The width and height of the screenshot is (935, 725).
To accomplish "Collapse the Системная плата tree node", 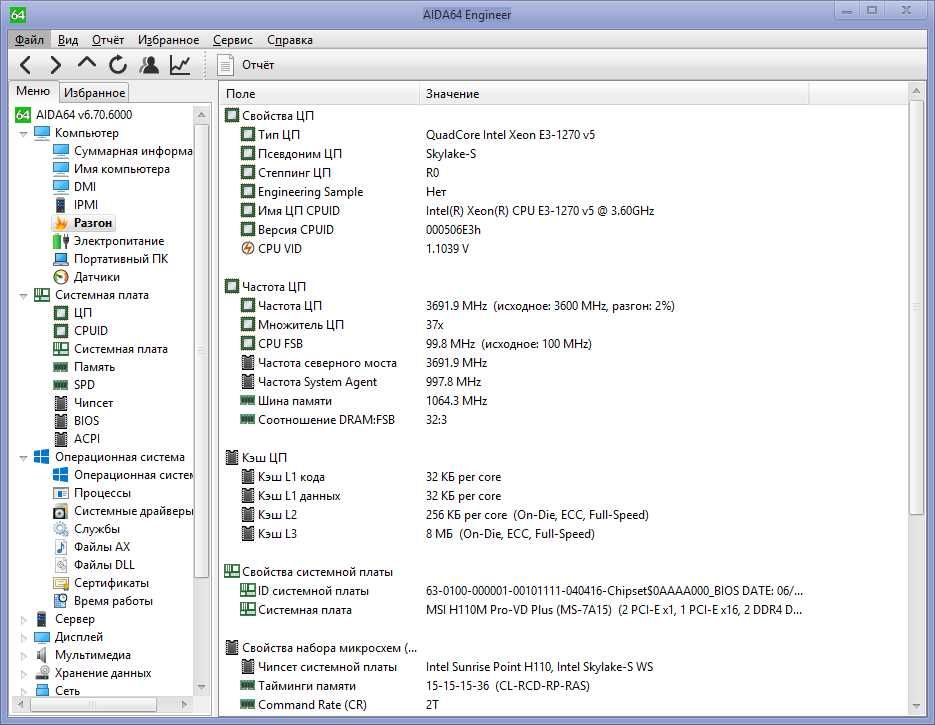I will [23, 295].
